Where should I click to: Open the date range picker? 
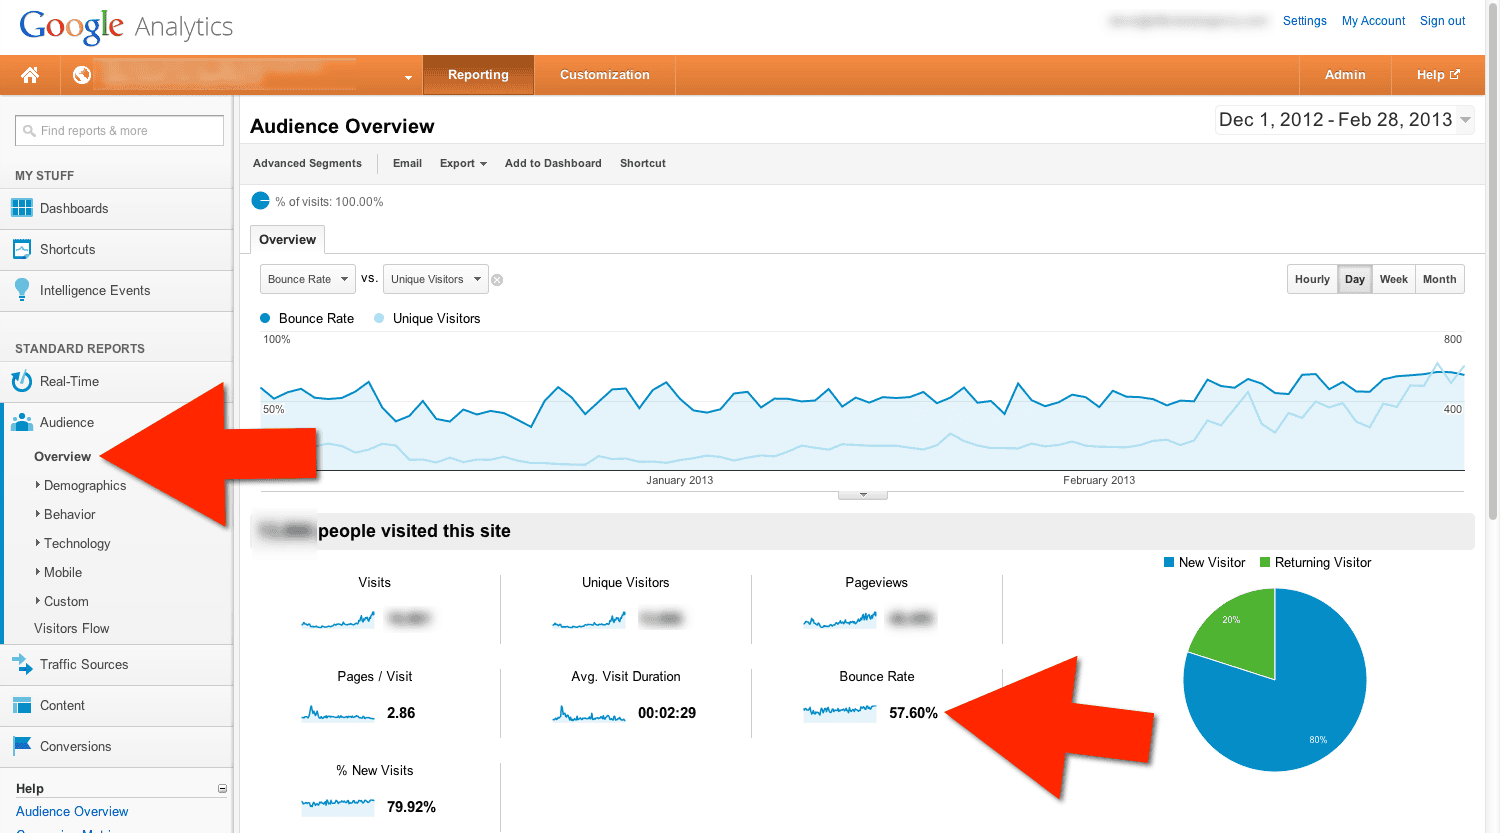click(1344, 120)
